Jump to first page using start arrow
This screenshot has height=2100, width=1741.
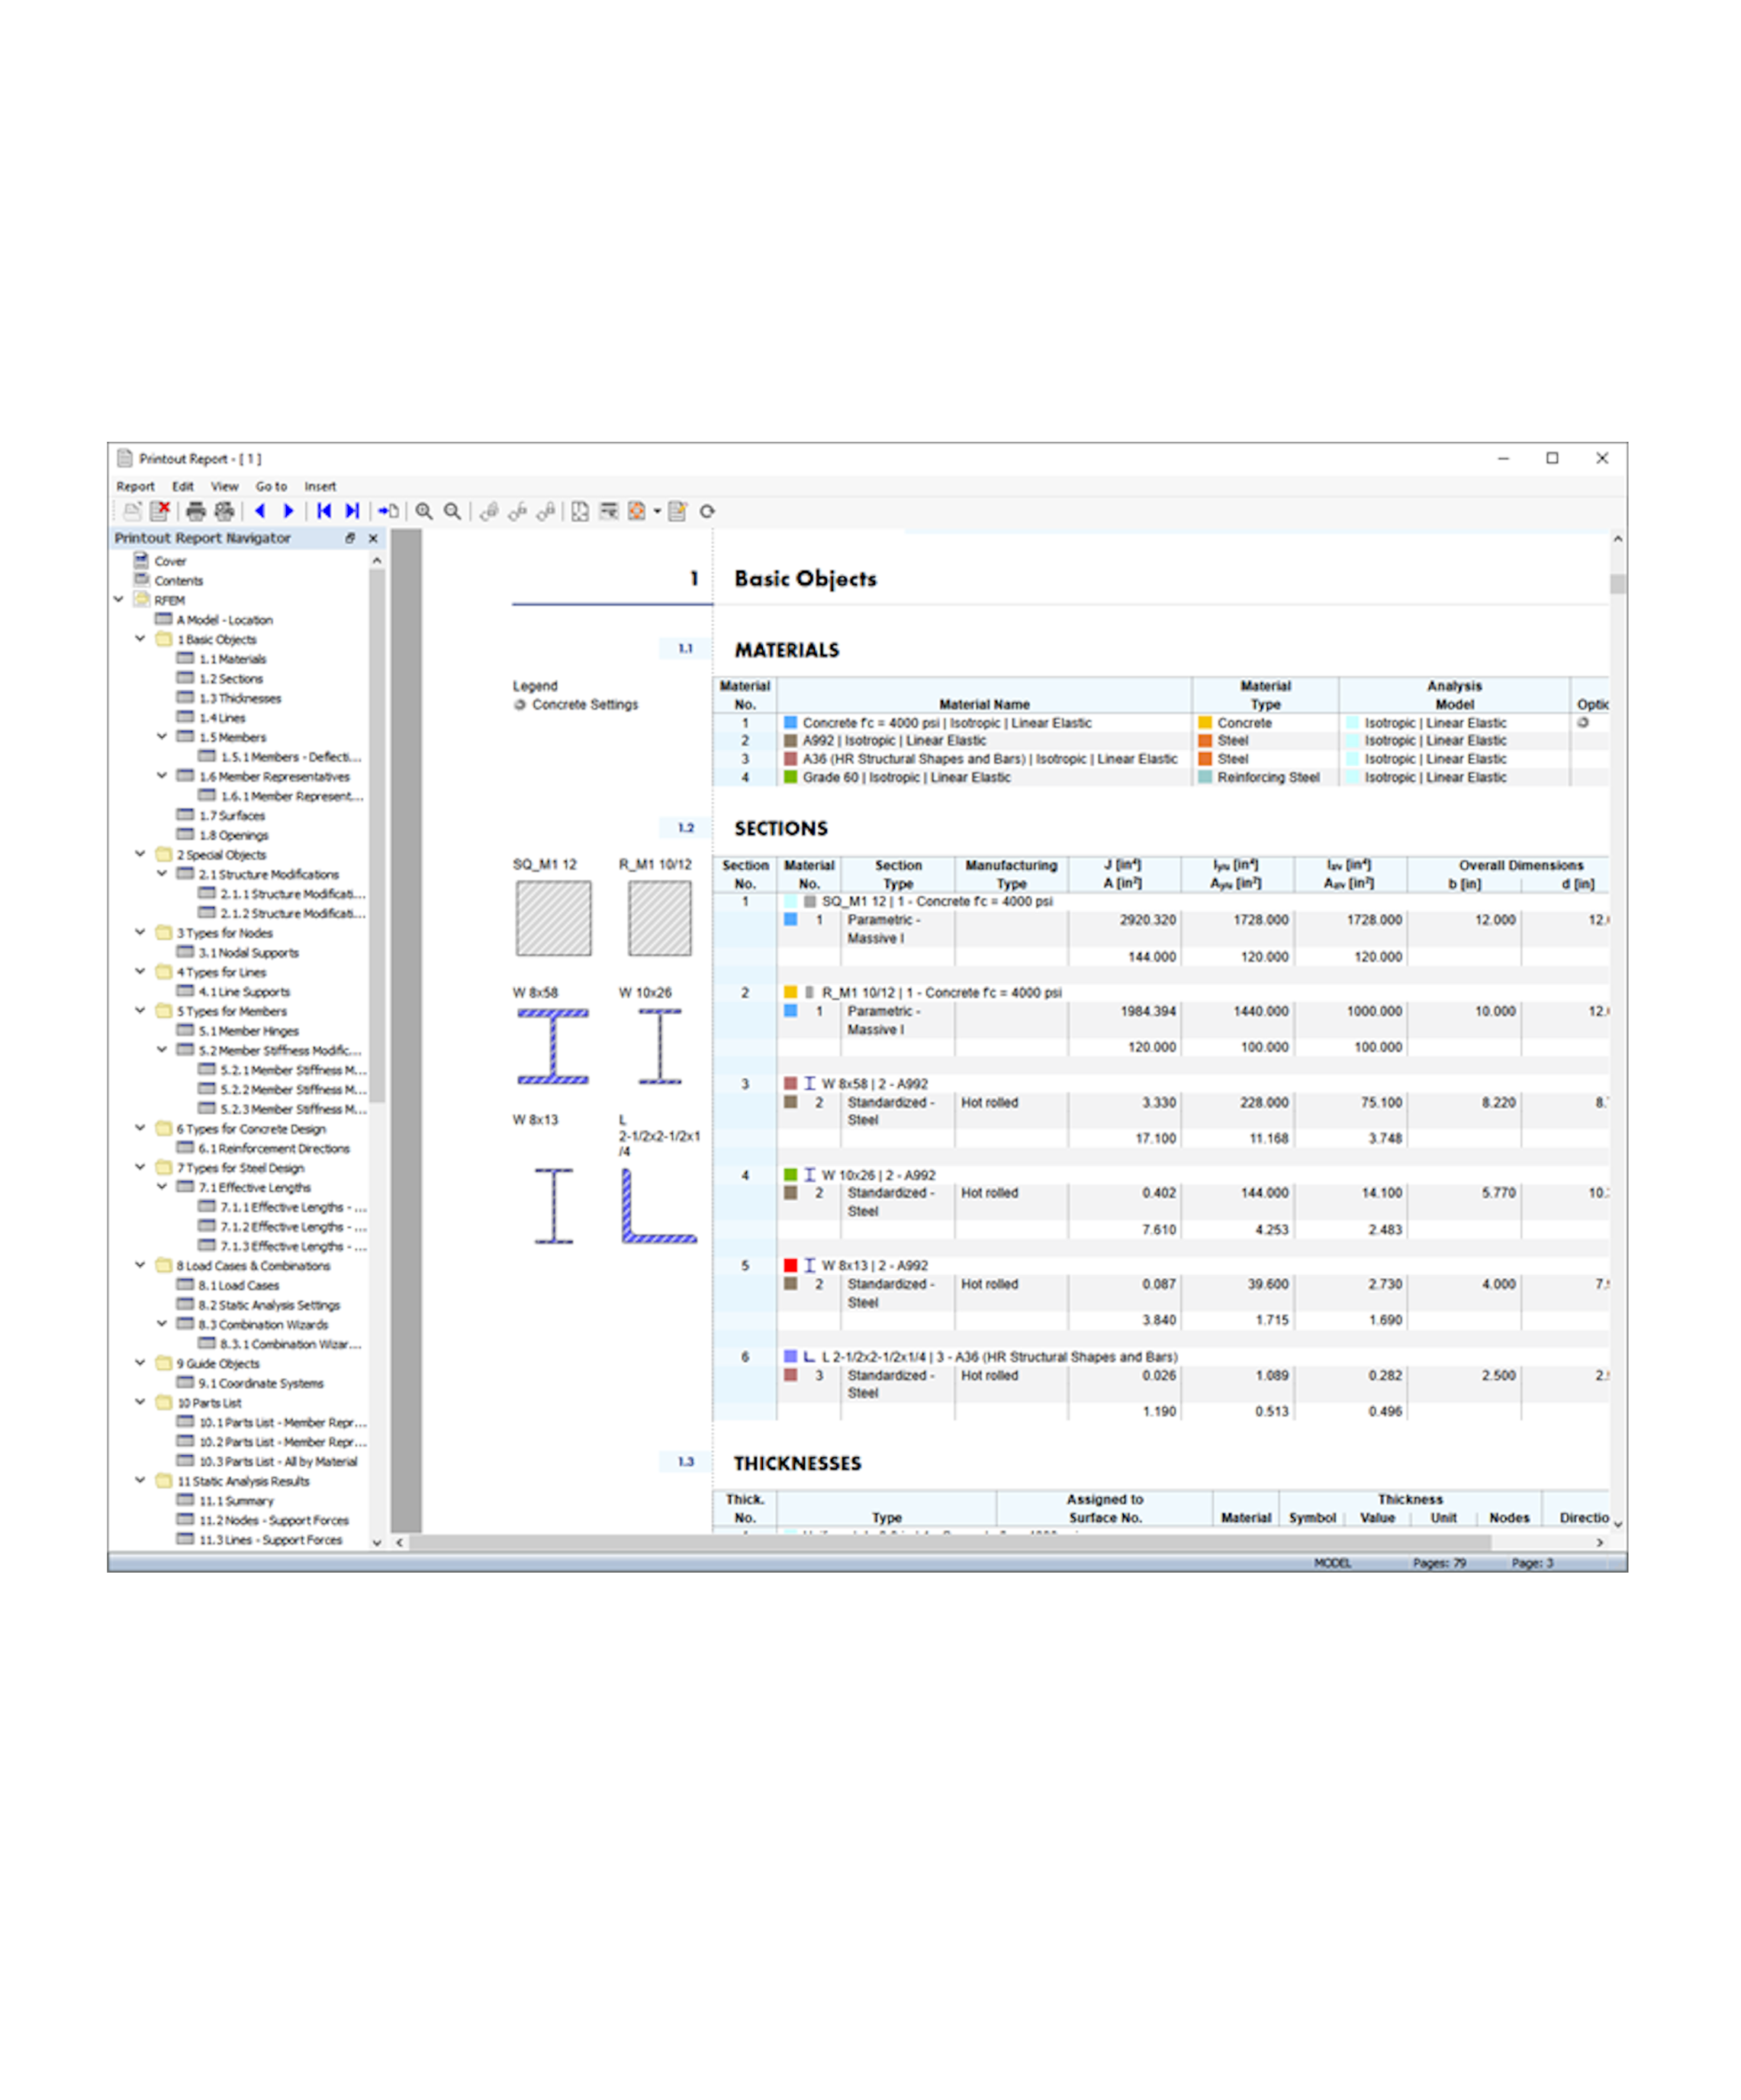(x=324, y=511)
